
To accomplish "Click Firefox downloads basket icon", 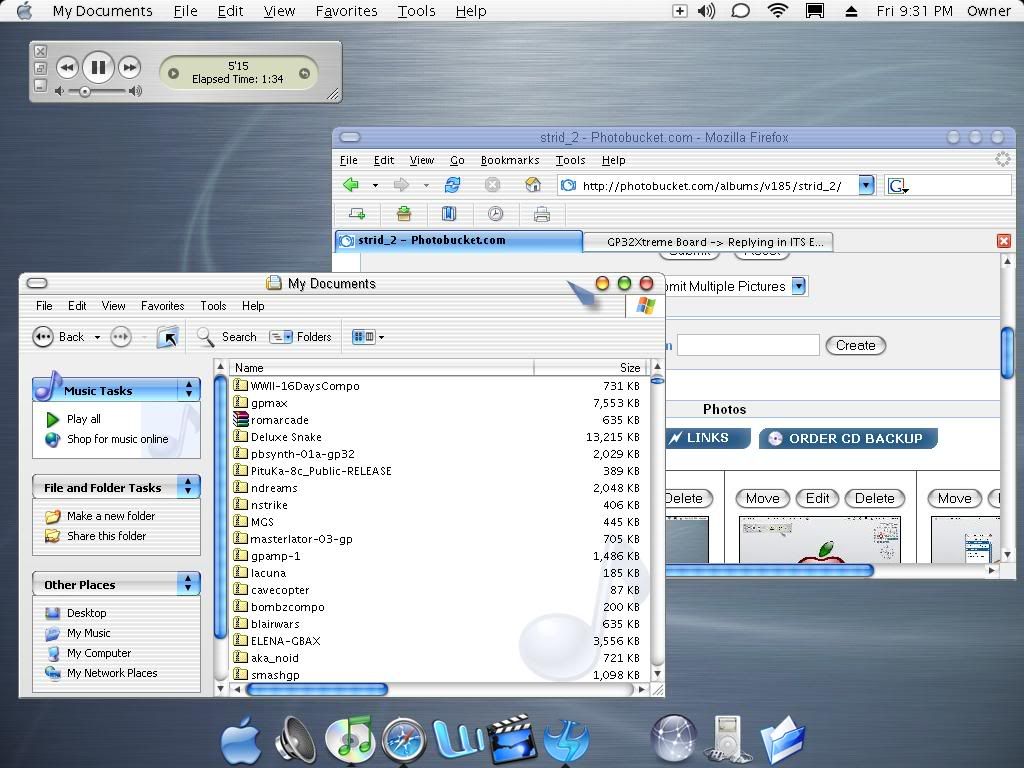I will [x=404, y=214].
